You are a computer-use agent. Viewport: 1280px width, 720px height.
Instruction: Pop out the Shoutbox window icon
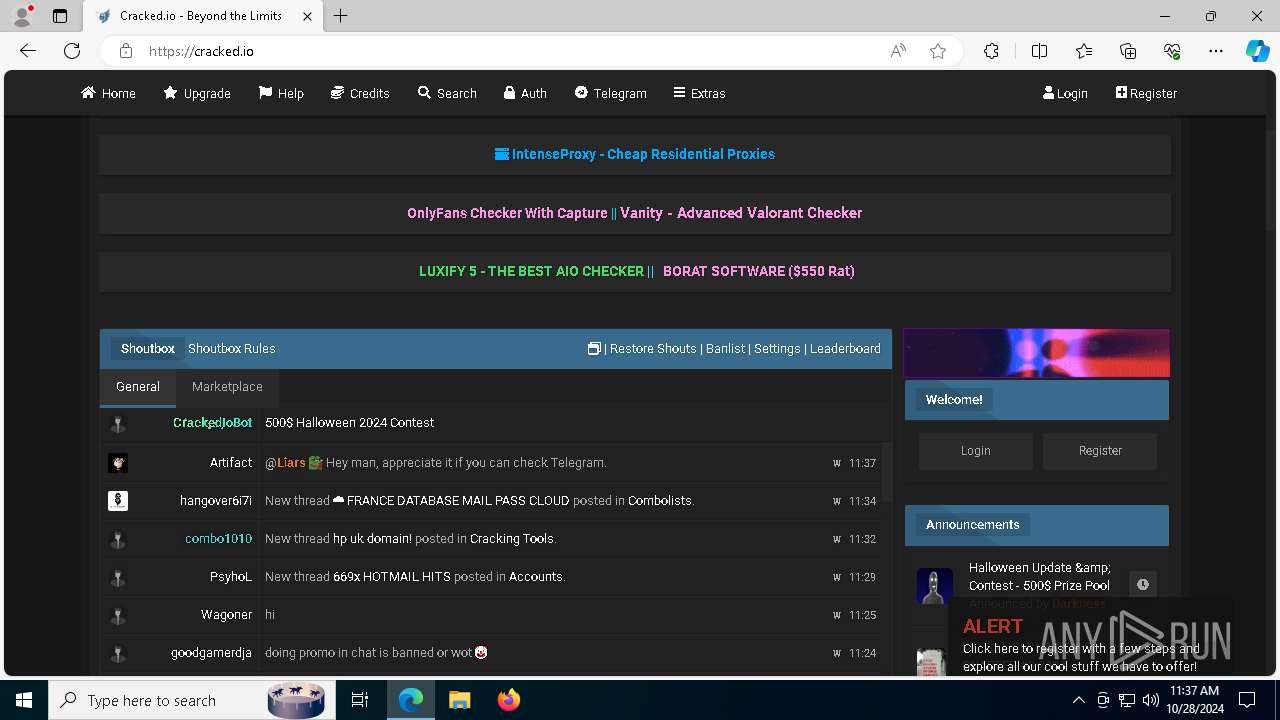[x=594, y=348]
